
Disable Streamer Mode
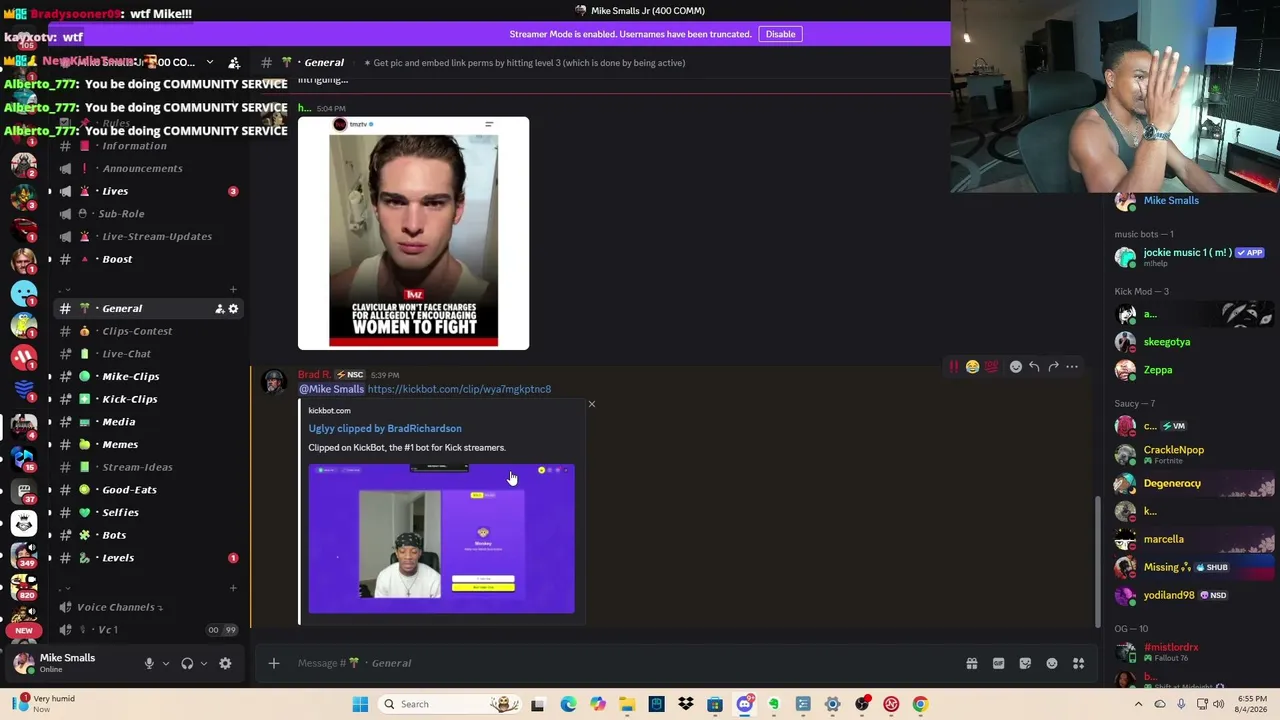click(780, 34)
